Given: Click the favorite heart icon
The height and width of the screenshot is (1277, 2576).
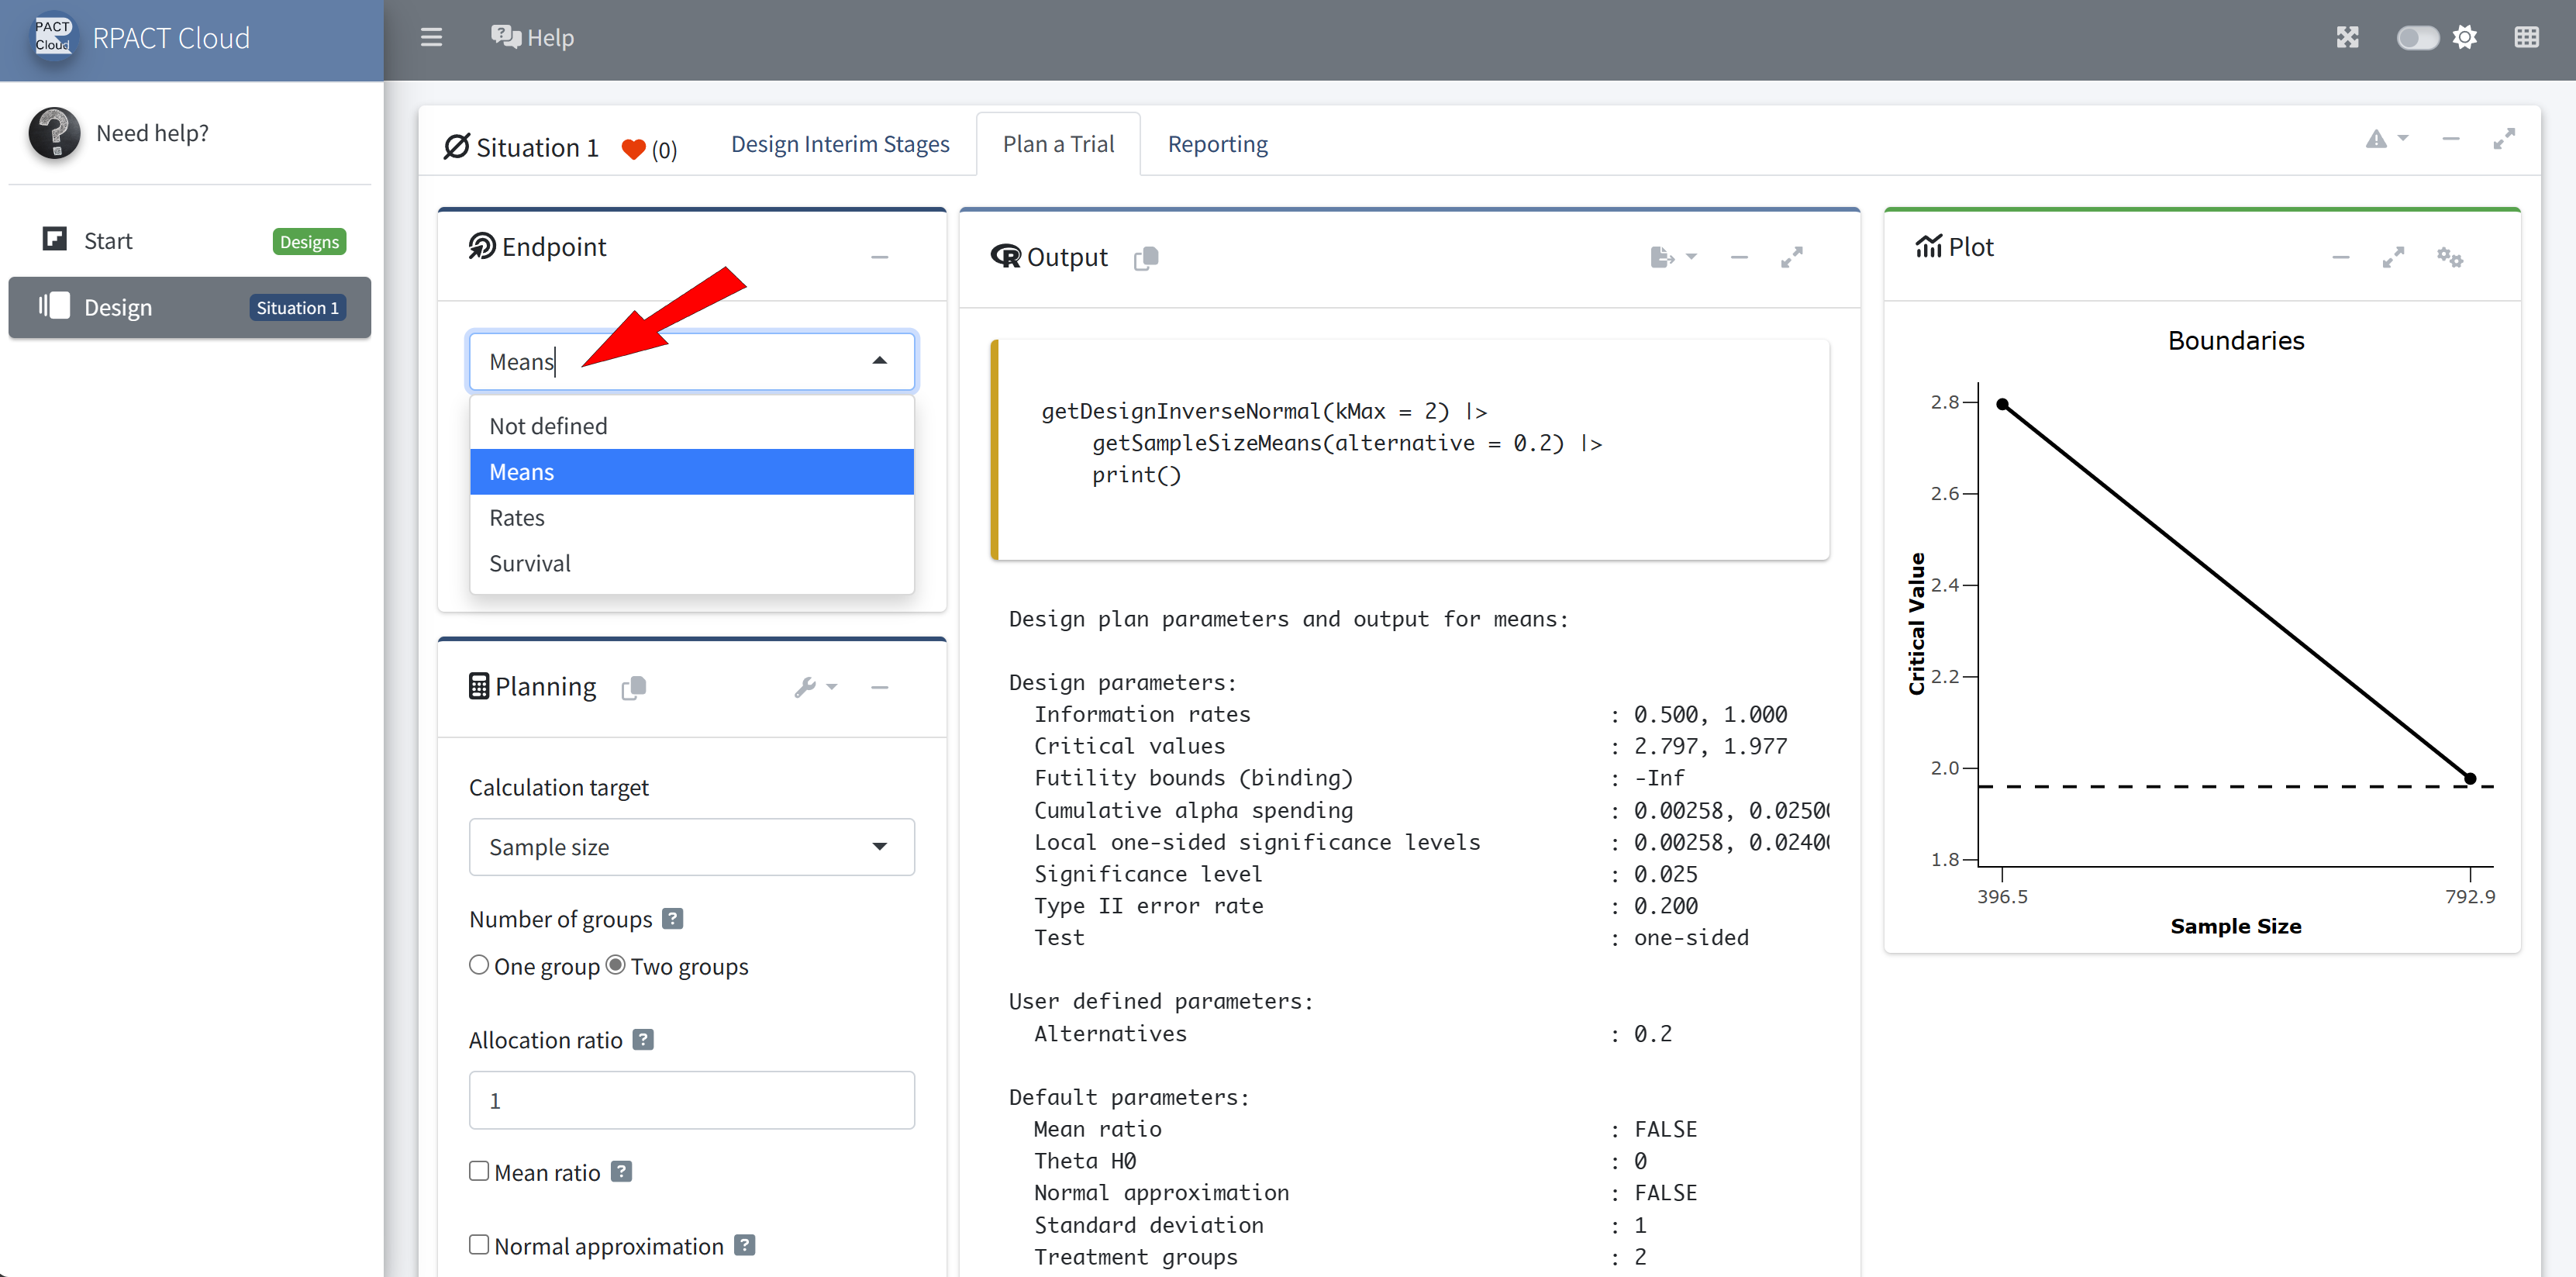Looking at the screenshot, I should click(x=633, y=149).
